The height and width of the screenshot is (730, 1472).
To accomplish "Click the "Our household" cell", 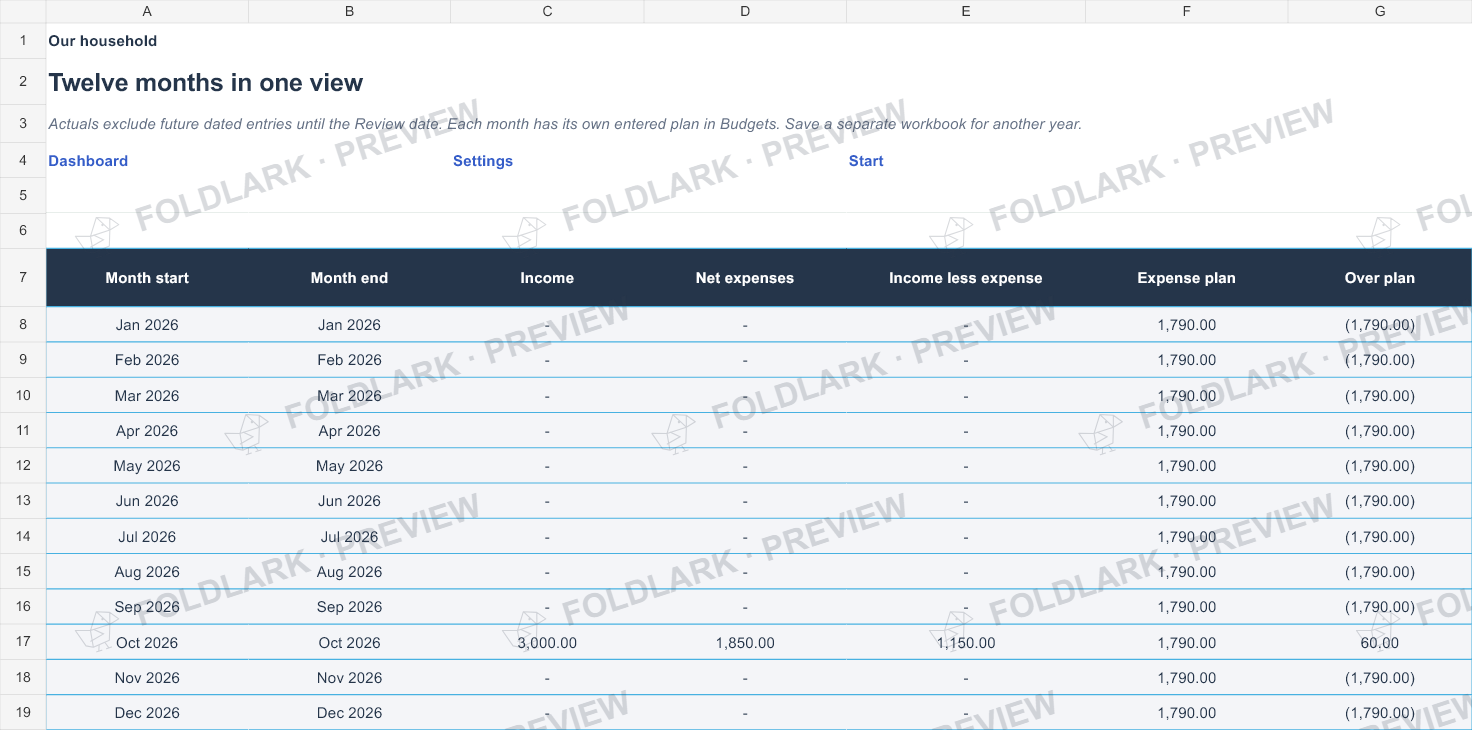I will pyautogui.click(x=103, y=41).
